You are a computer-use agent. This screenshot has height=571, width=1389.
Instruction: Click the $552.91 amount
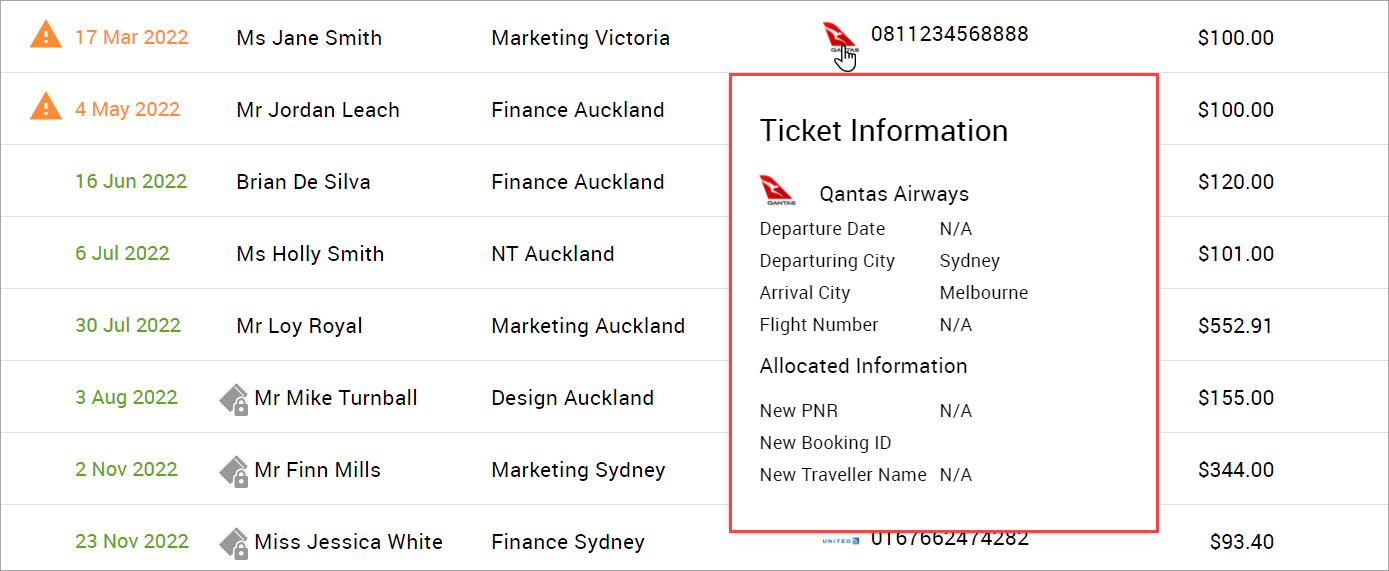(1235, 326)
